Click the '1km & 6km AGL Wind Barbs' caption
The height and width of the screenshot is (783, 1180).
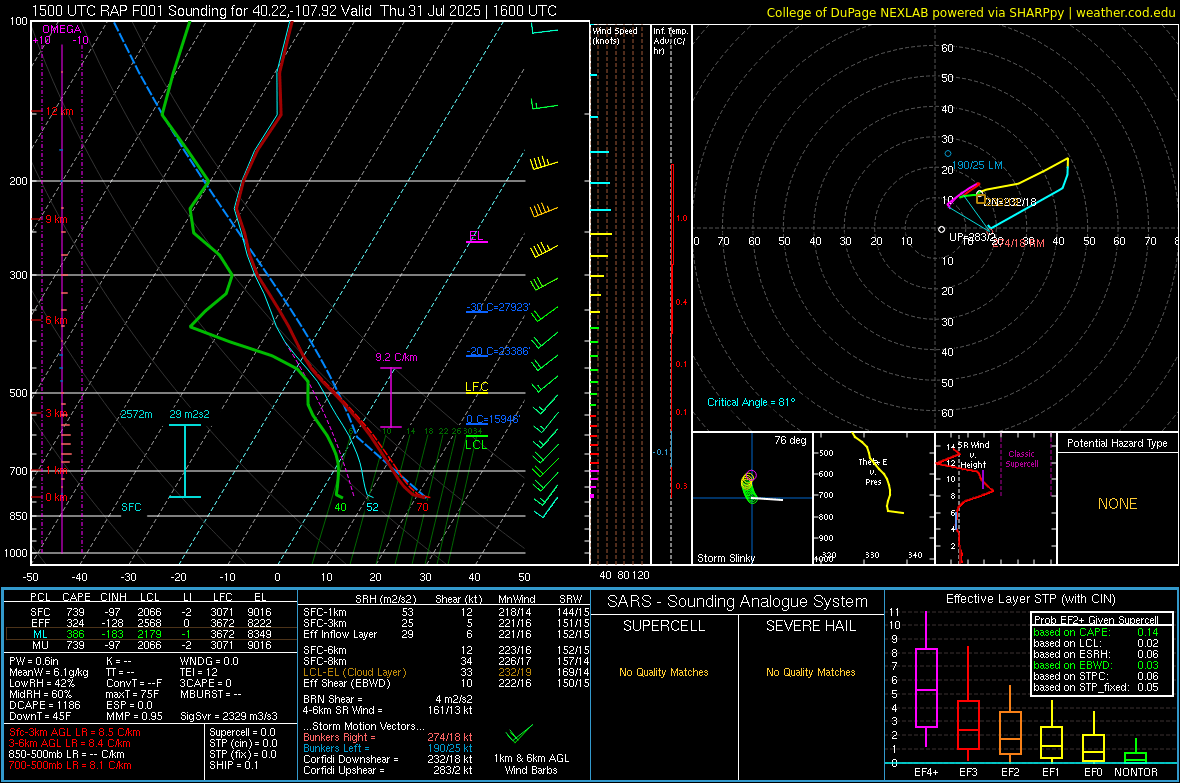[531, 764]
